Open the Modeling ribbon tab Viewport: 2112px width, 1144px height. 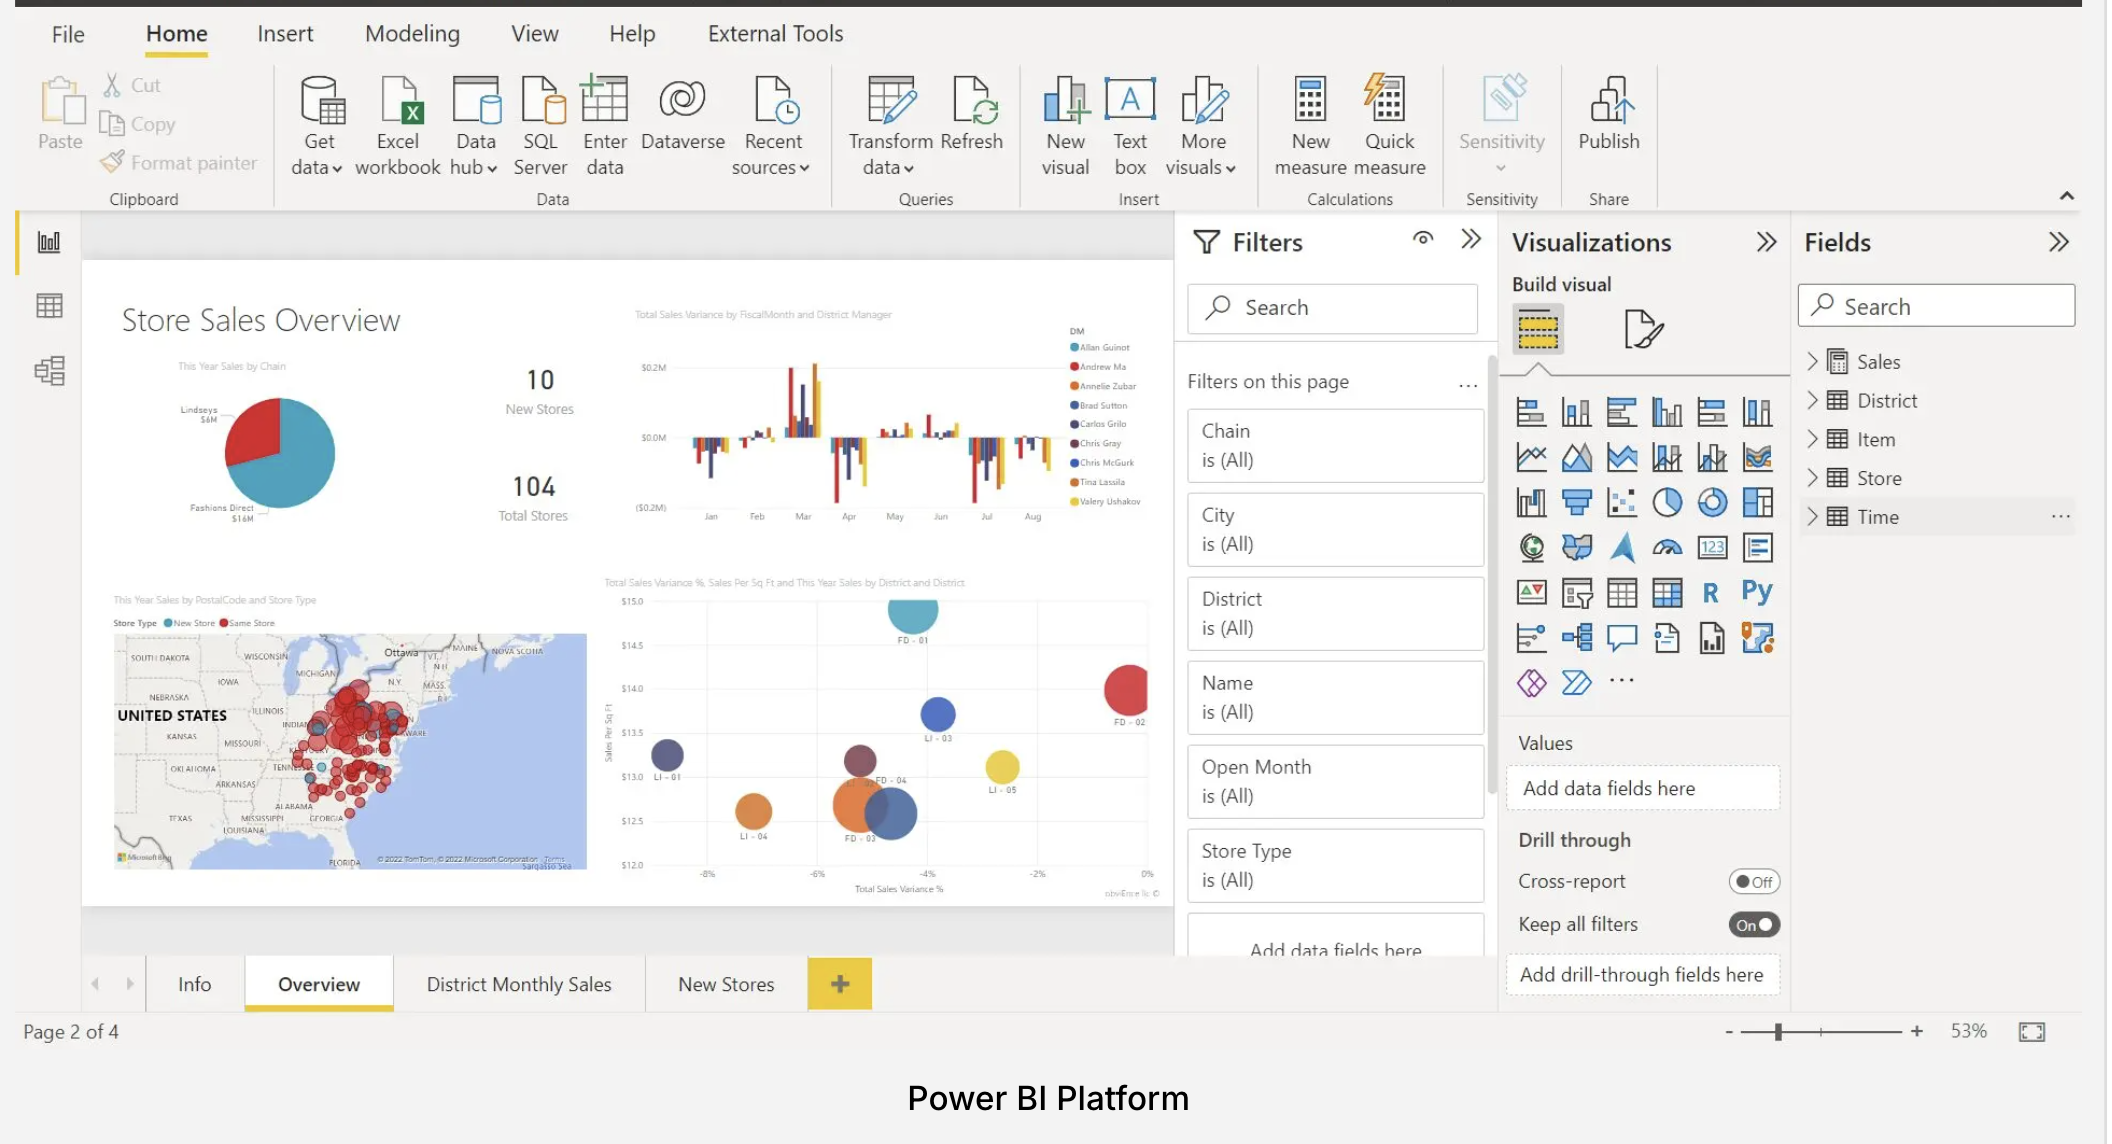click(x=413, y=34)
